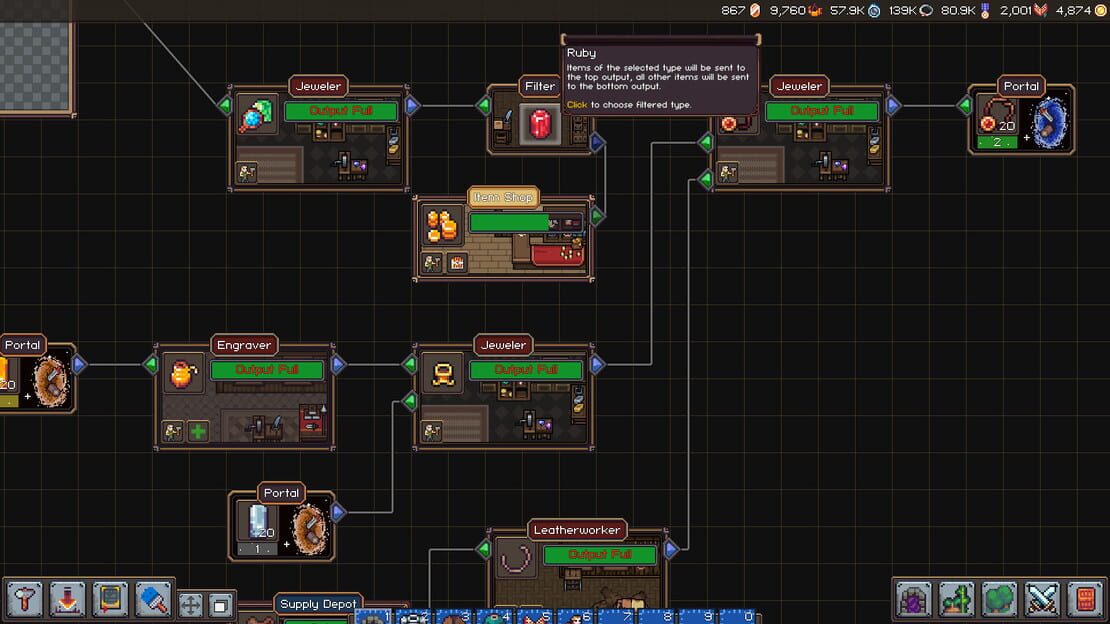Select the blue paint brush tool
This screenshot has height=624, width=1110.
click(154, 600)
